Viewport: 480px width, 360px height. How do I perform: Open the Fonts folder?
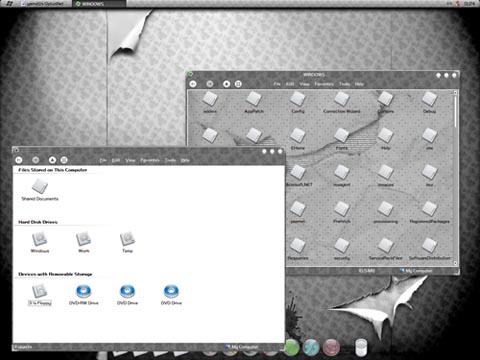(x=342, y=139)
